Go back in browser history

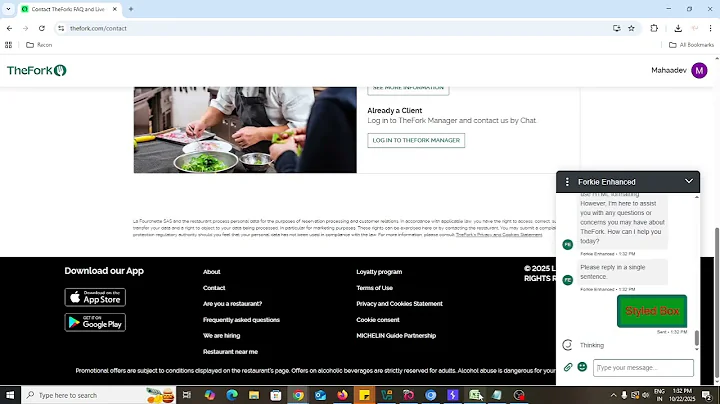point(9,28)
